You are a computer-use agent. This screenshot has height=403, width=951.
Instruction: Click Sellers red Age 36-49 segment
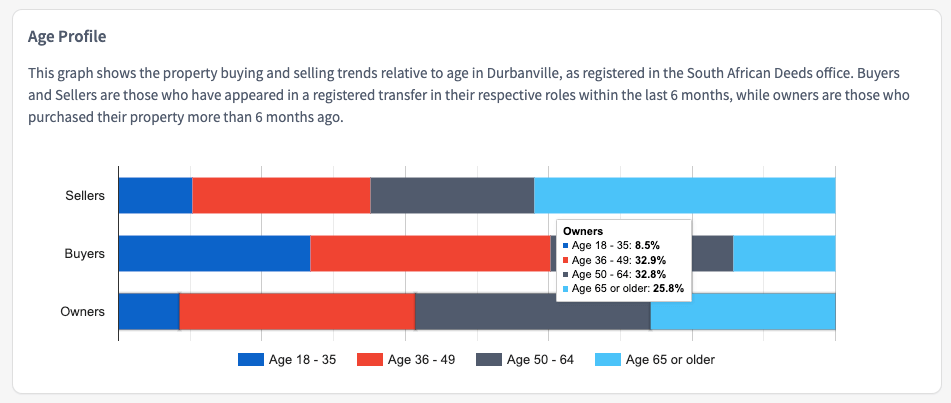pos(281,195)
